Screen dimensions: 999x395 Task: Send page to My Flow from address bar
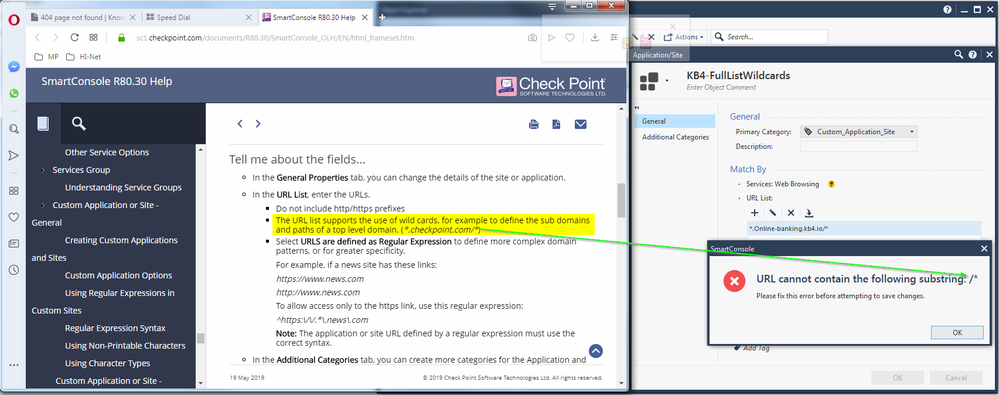click(552, 38)
